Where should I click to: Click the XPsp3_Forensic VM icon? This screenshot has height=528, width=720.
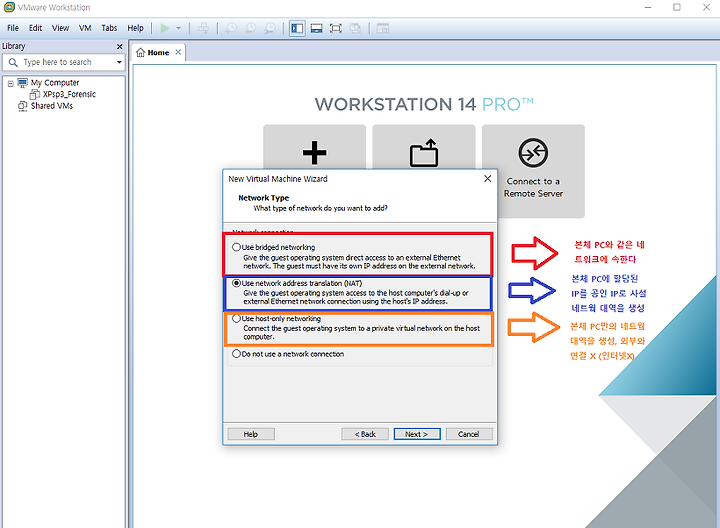[x=35, y=95]
